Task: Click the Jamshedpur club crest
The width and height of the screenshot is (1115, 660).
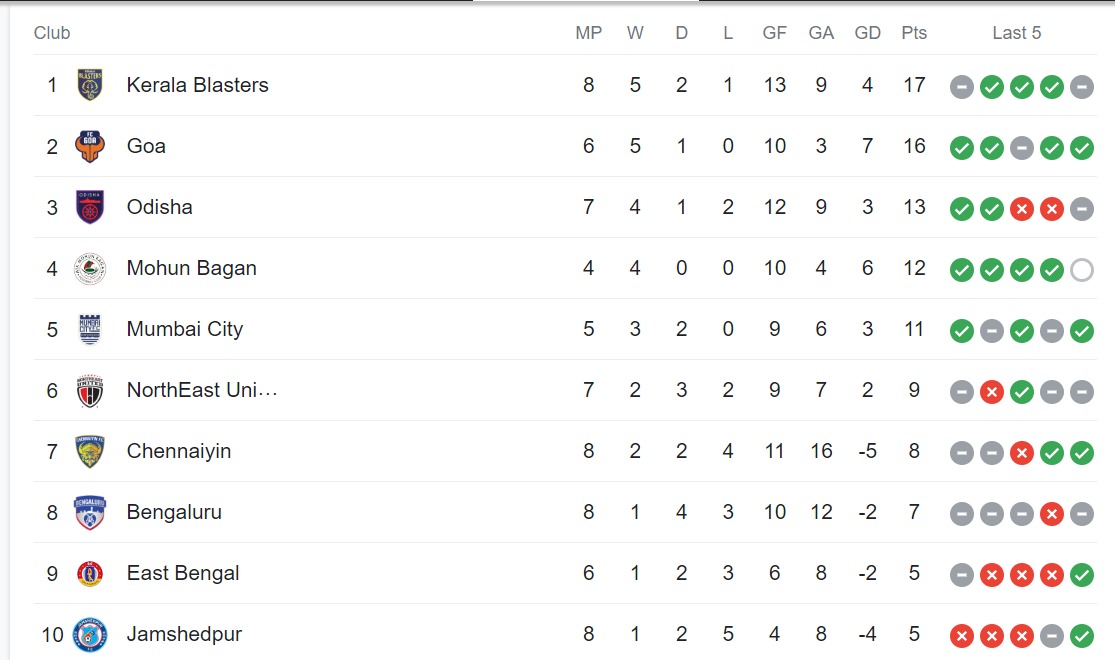Action: [x=90, y=634]
